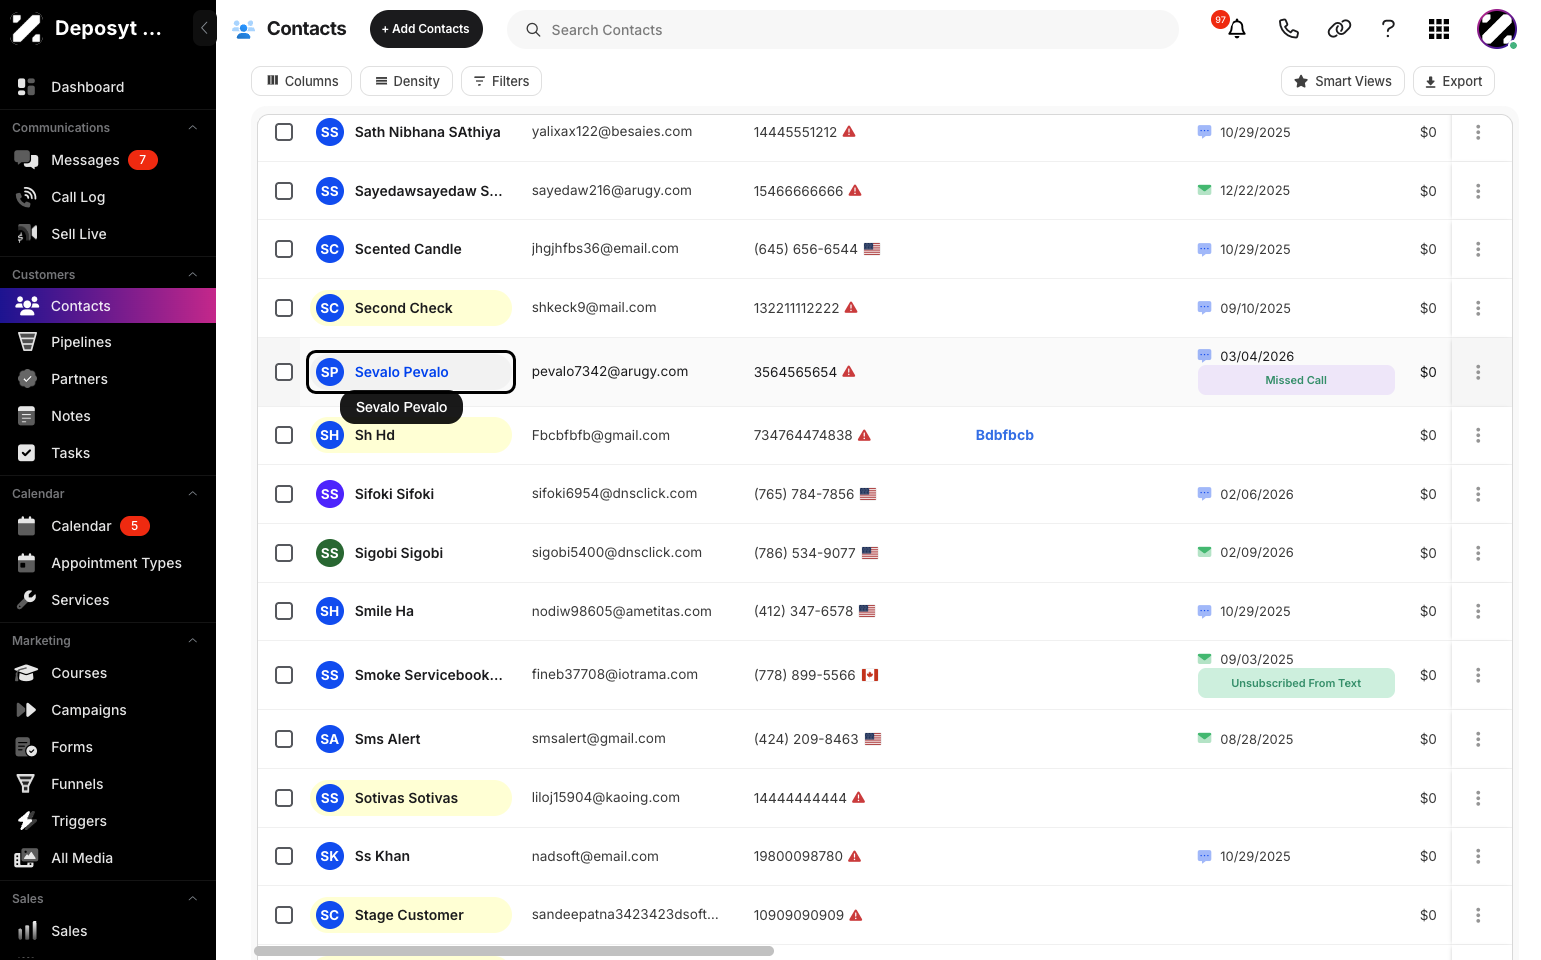1541x960 pixels.
Task: Open row actions menu for Sath Nibhana SAthiya
Action: click(x=1478, y=132)
